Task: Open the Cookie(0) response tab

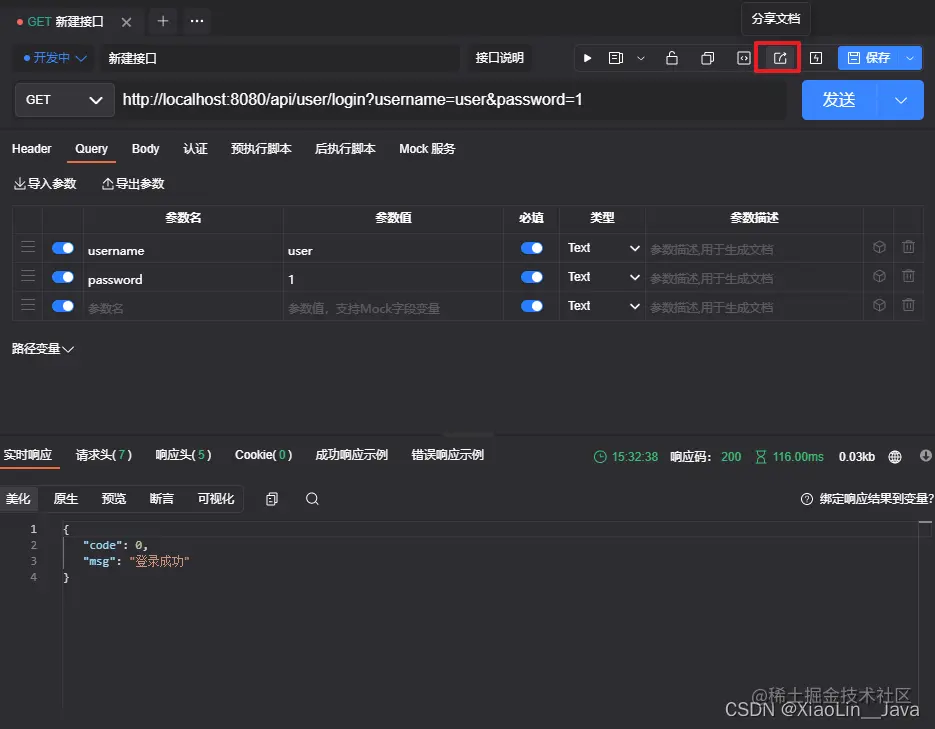Action: click(x=264, y=455)
